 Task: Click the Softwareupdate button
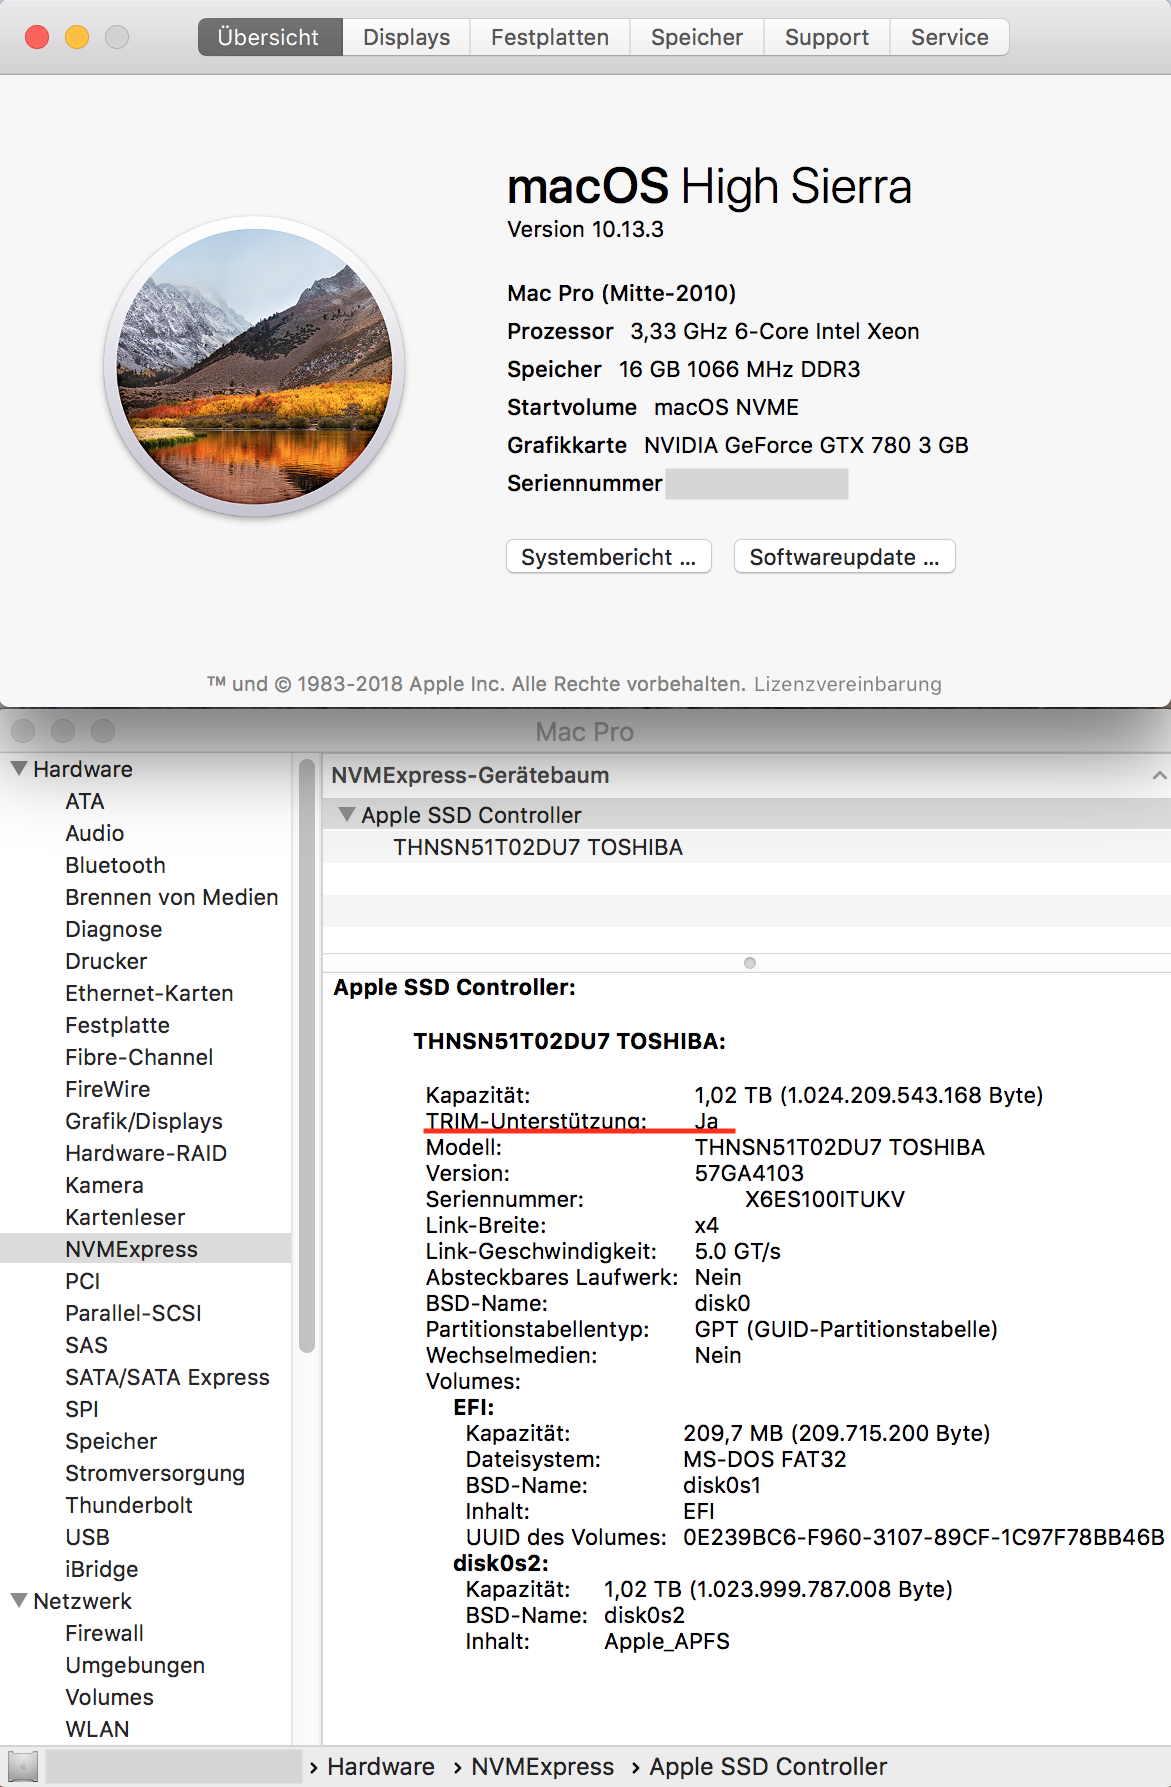coord(845,557)
